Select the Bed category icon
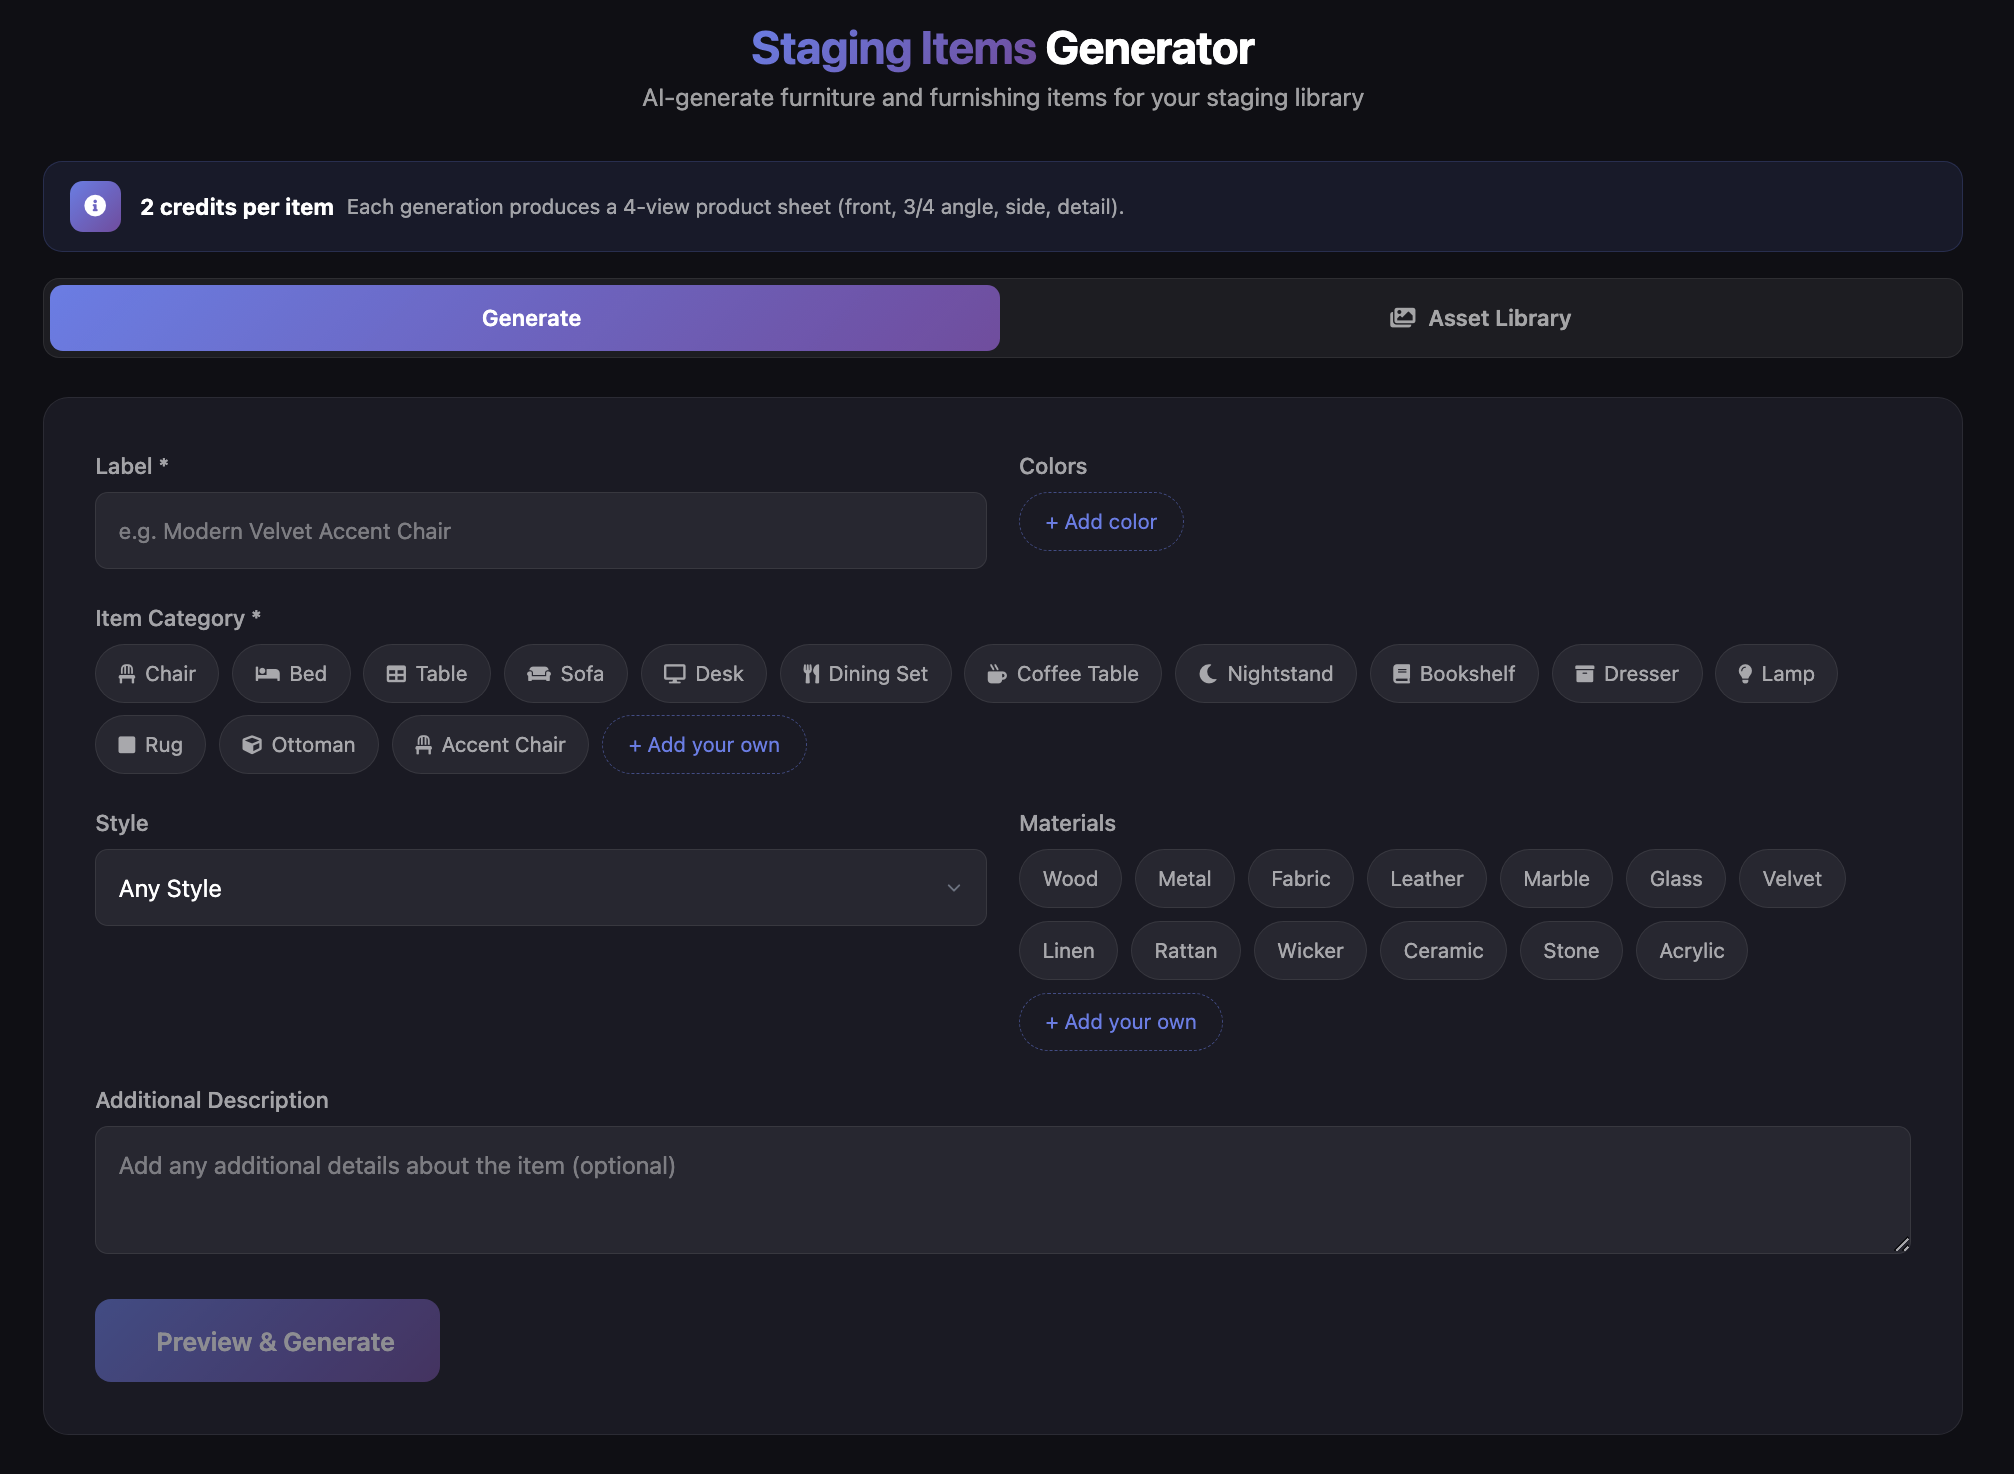 coord(268,673)
